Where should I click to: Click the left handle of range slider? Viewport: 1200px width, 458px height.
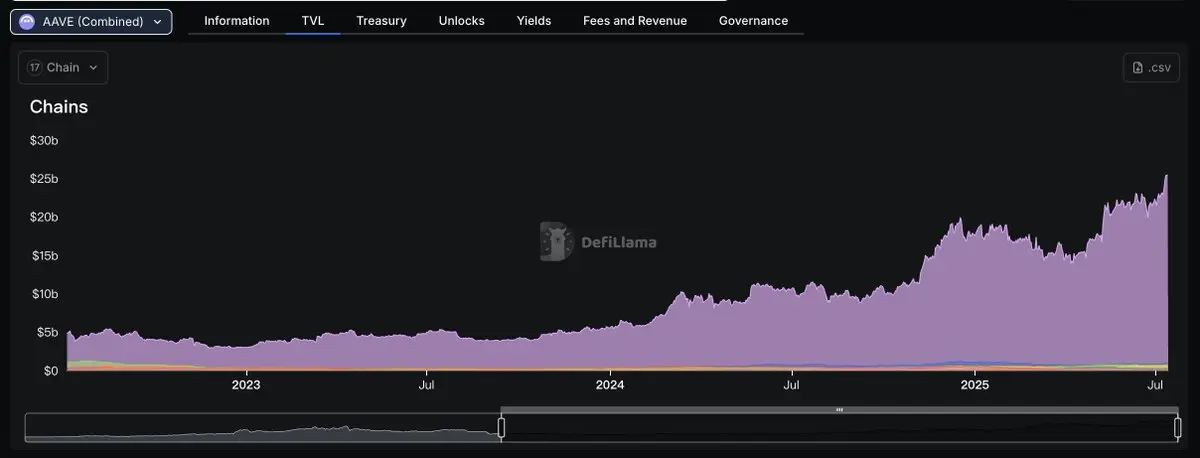(501, 428)
